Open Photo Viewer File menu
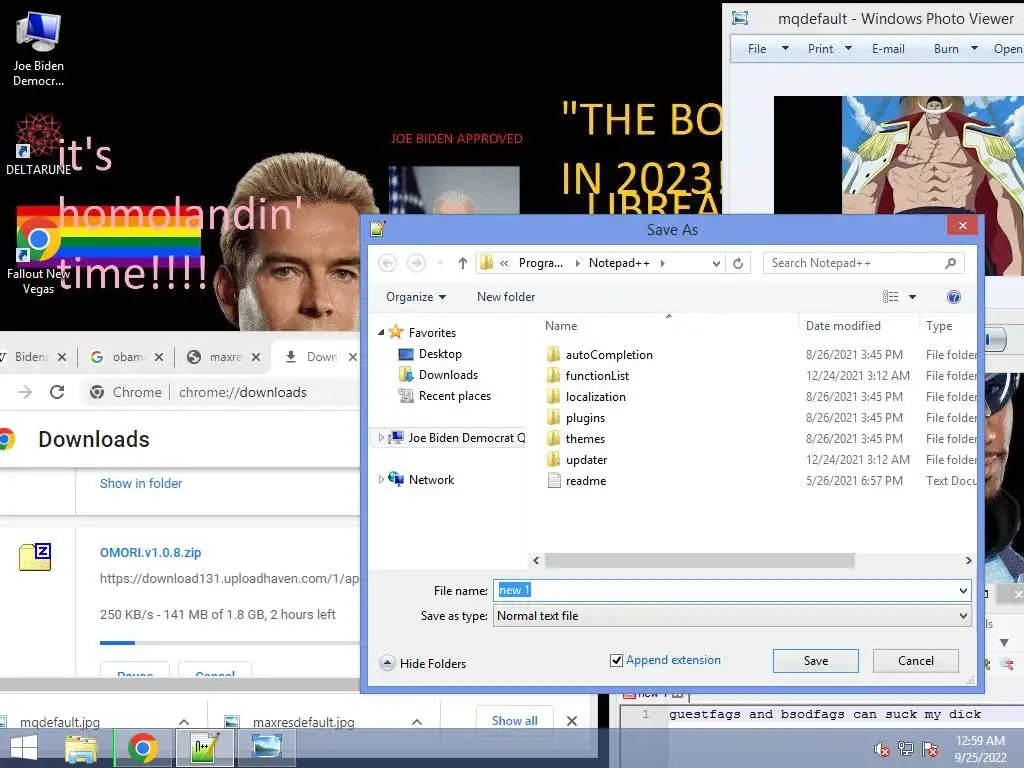1024x768 pixels. point(768,49)
